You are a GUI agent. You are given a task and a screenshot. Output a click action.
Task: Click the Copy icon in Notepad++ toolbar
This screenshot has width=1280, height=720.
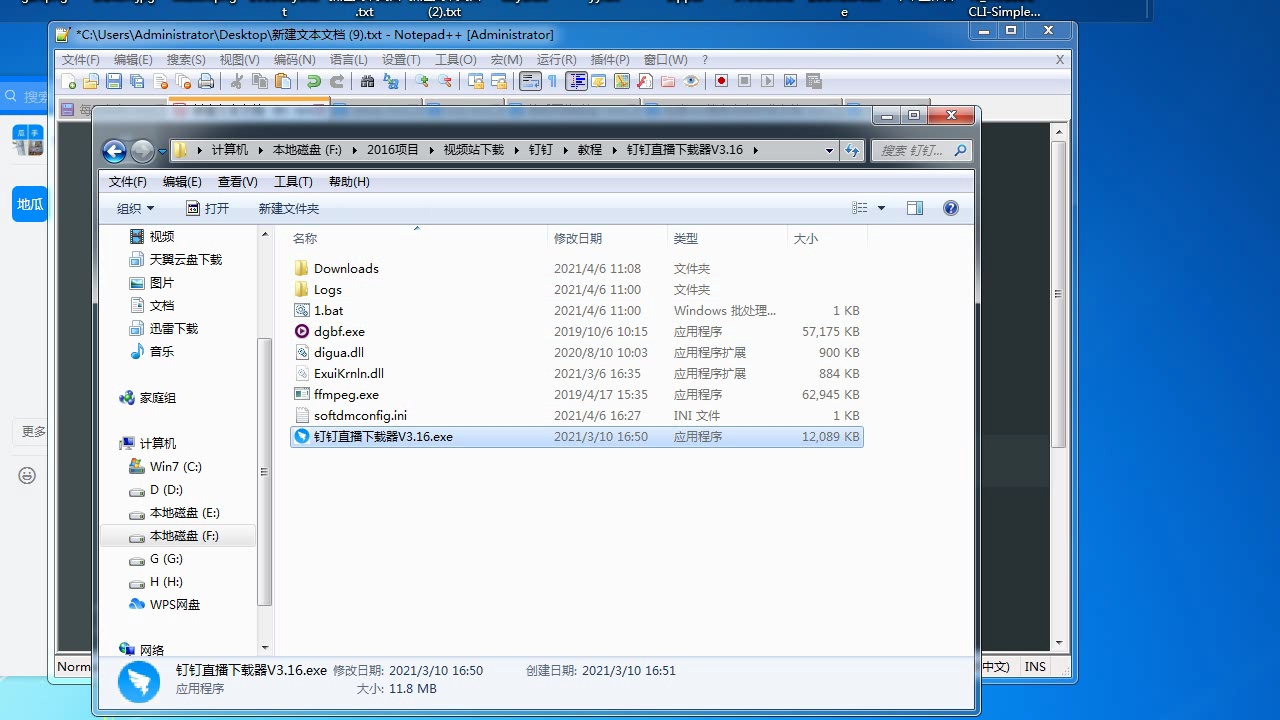click(259, 81)
